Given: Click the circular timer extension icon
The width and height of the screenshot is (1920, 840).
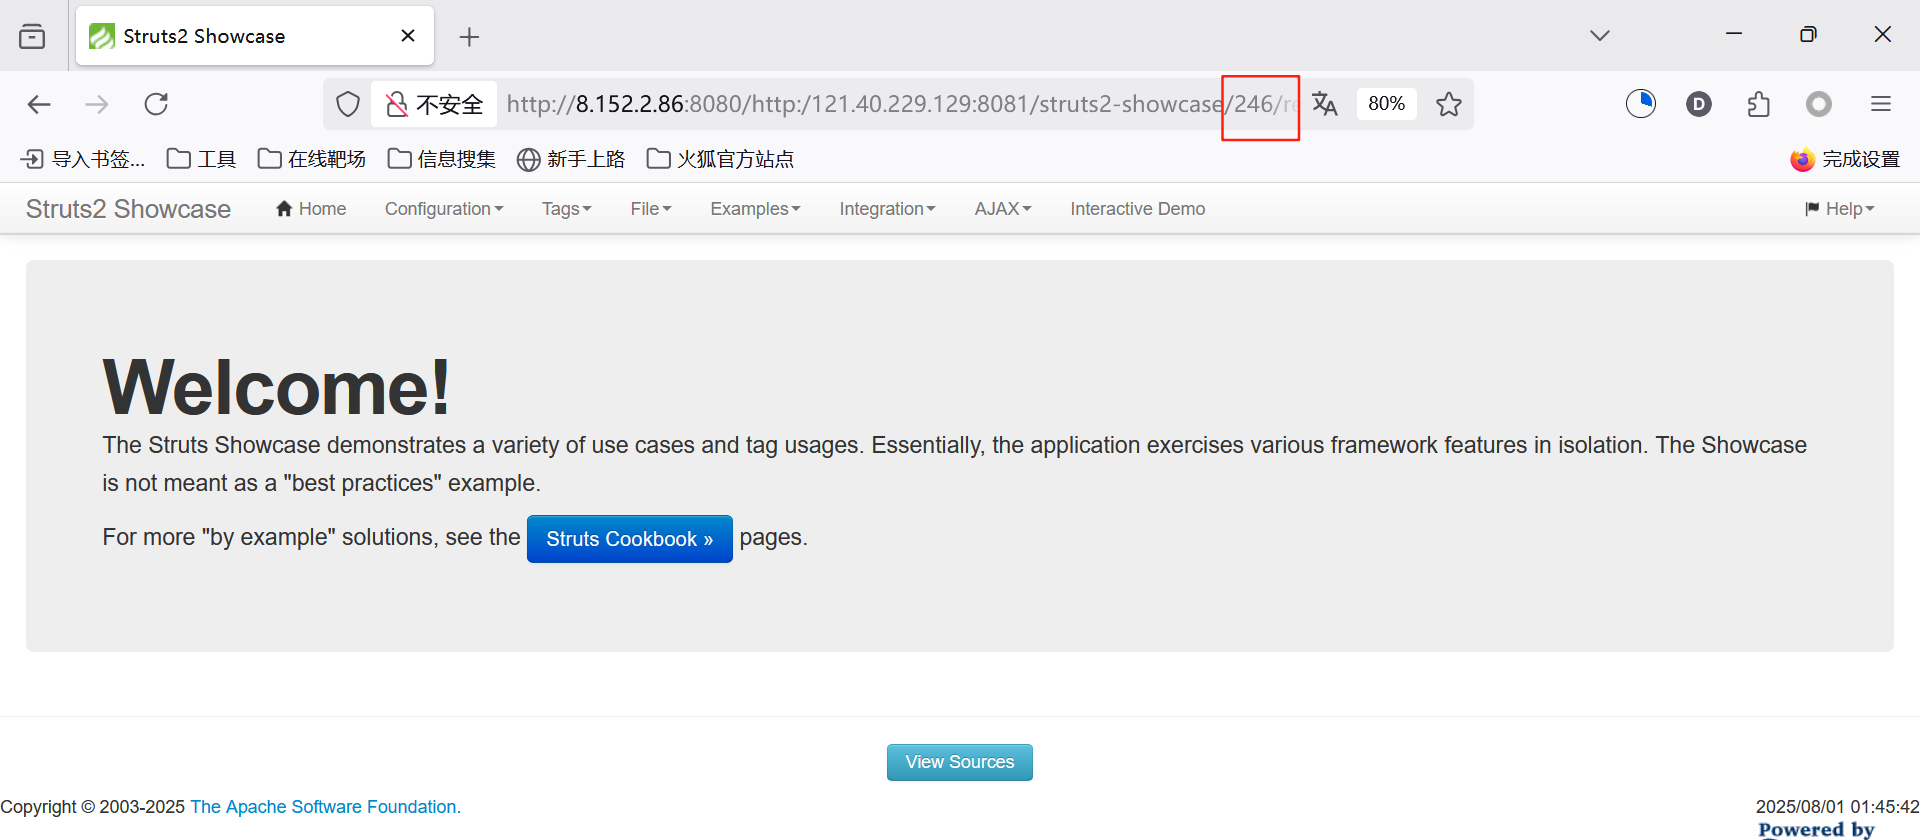Looking at the screenshot, I should pos(1641,103).
